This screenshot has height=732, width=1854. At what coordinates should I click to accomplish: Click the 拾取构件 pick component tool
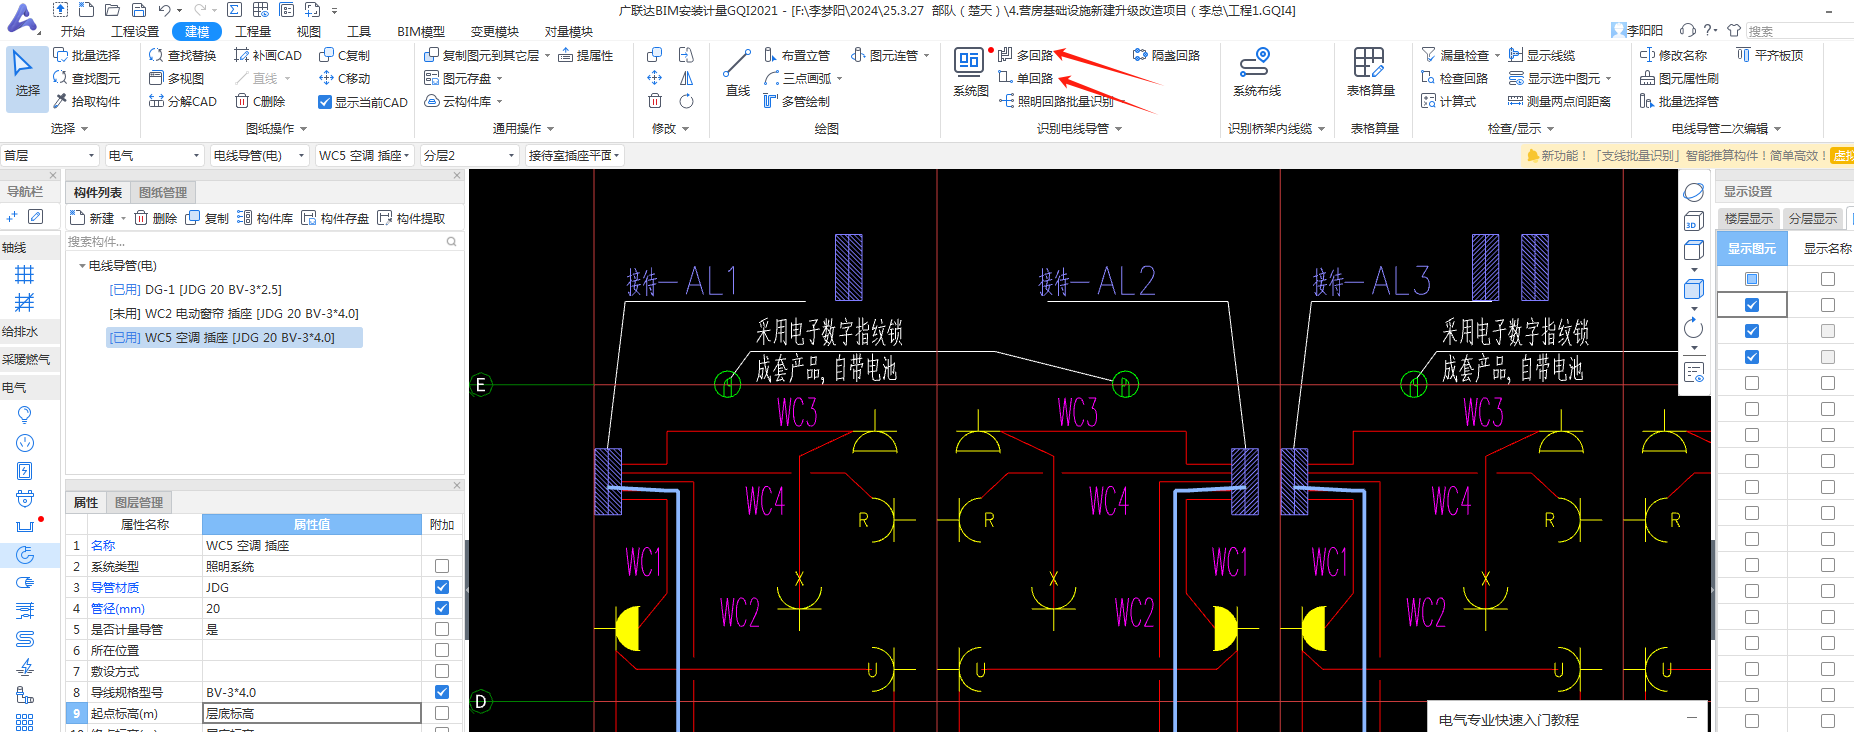coord(86,101)
